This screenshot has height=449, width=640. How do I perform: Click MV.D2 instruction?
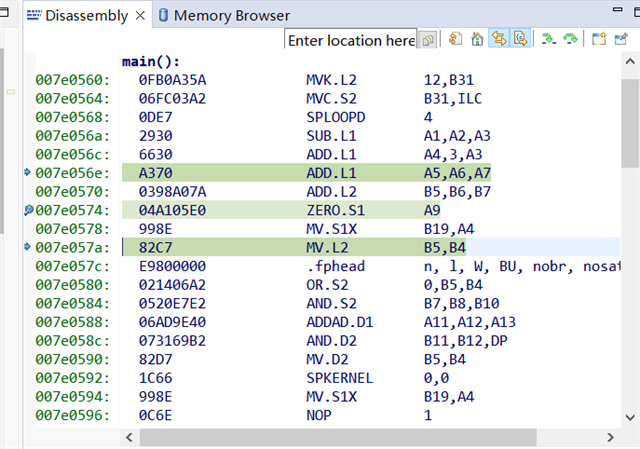[327, 360]
